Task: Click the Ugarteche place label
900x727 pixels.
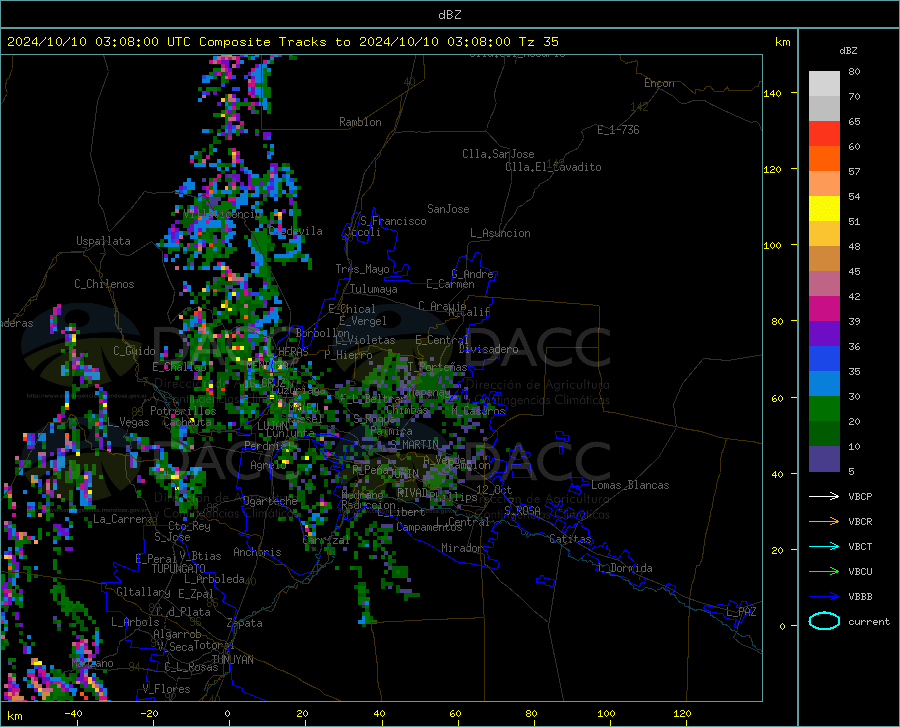Action: point(270,501)
